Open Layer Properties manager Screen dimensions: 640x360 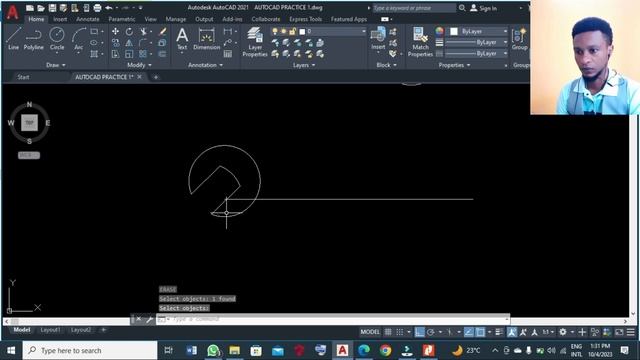click(x=255, y=42)
